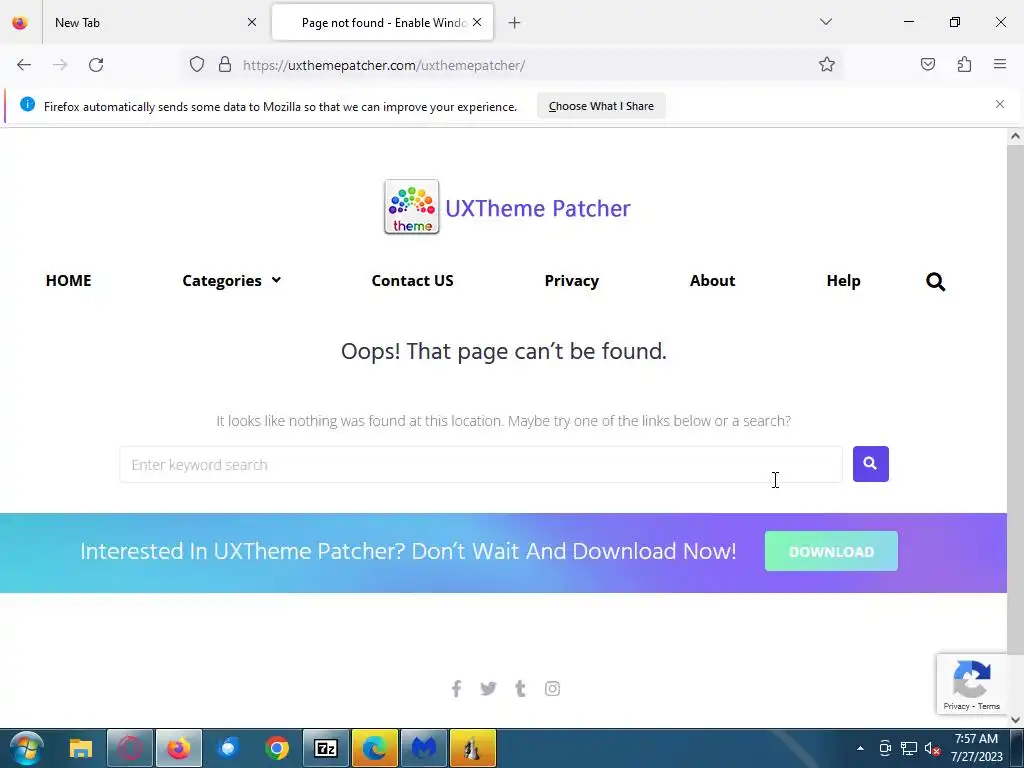The image size is (1024, 768).
Task: Open Microsoft Edge from the taskbar
Action: (375, 748)
